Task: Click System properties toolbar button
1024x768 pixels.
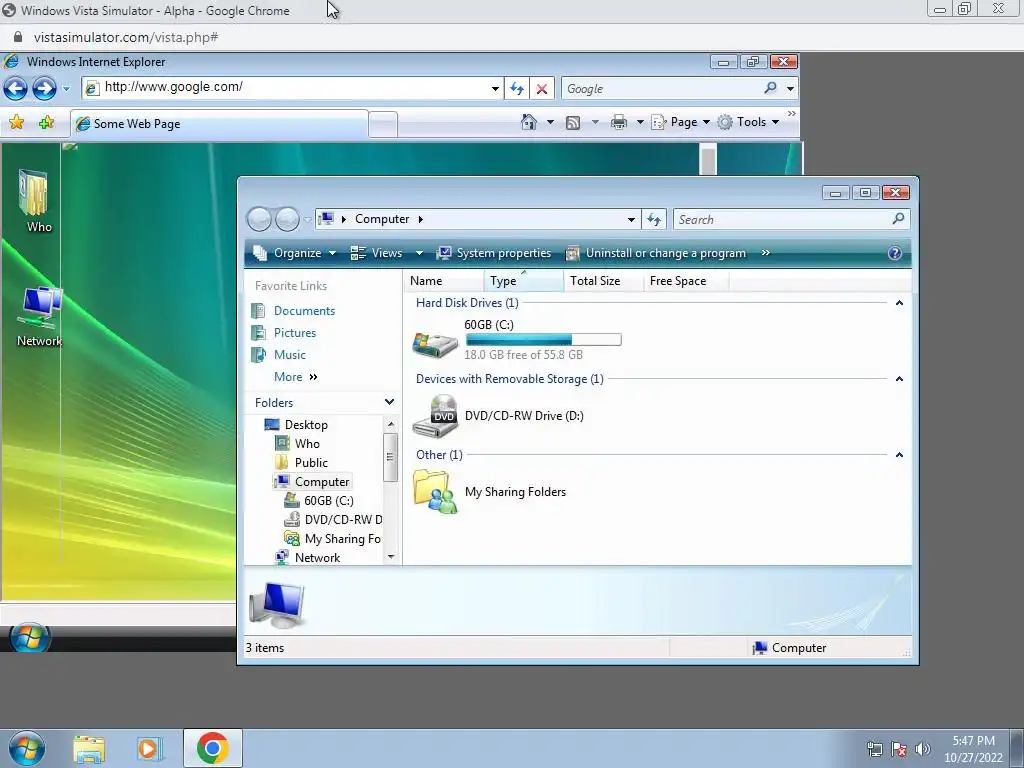Action: point(494,253)
